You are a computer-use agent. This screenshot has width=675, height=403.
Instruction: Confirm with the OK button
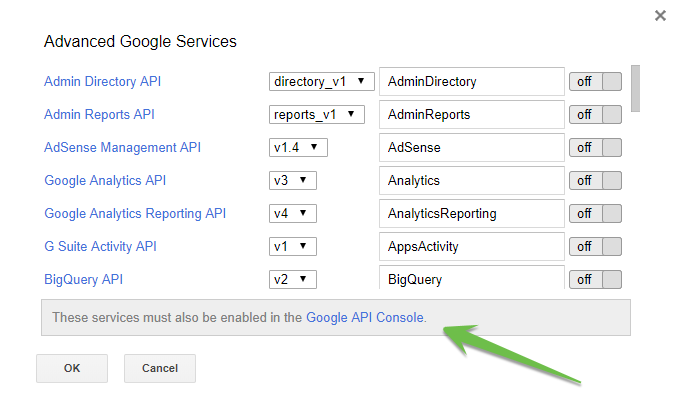(x=72, y=369)
